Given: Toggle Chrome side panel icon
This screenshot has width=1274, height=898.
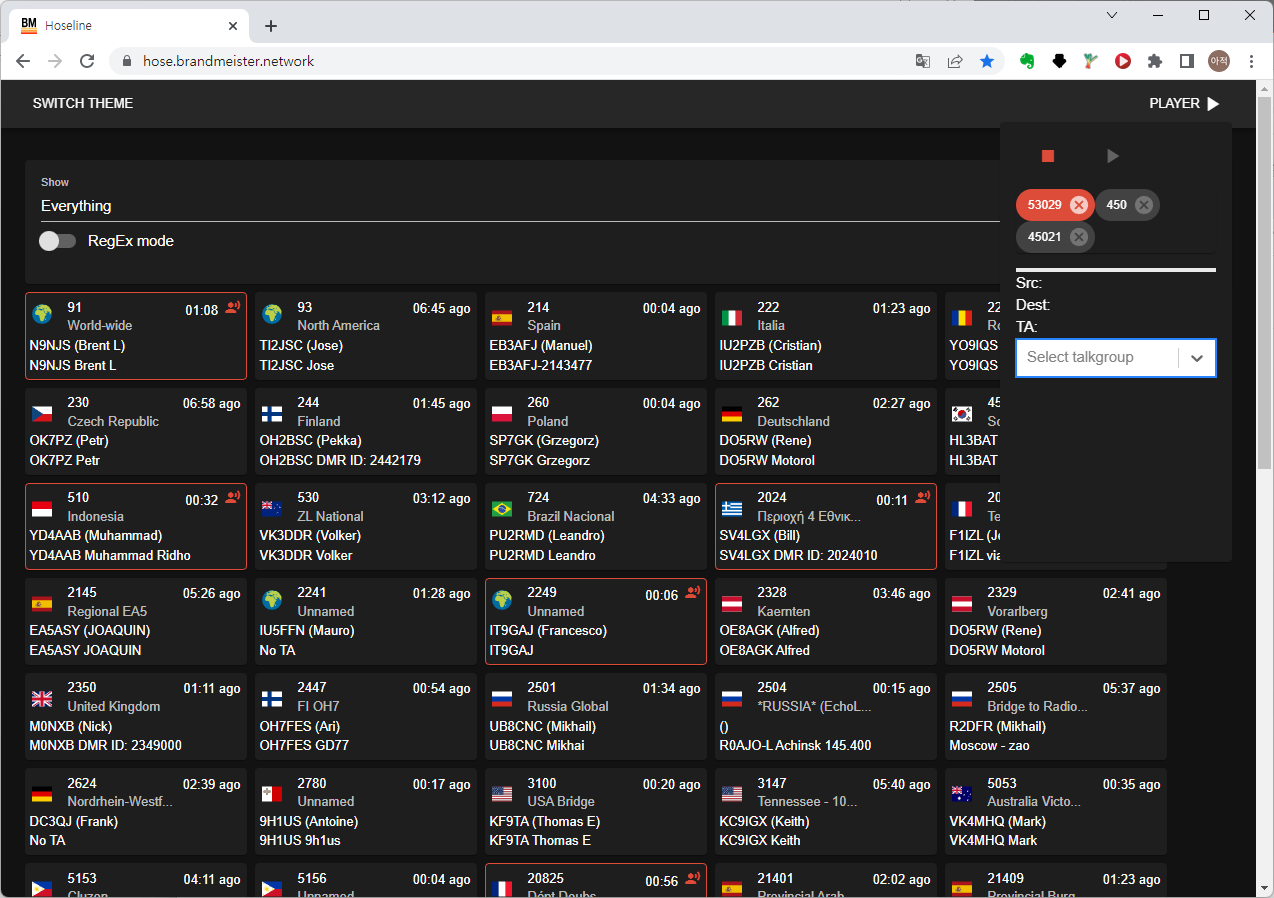Looking at the screenshot, I should point(1187,61).
